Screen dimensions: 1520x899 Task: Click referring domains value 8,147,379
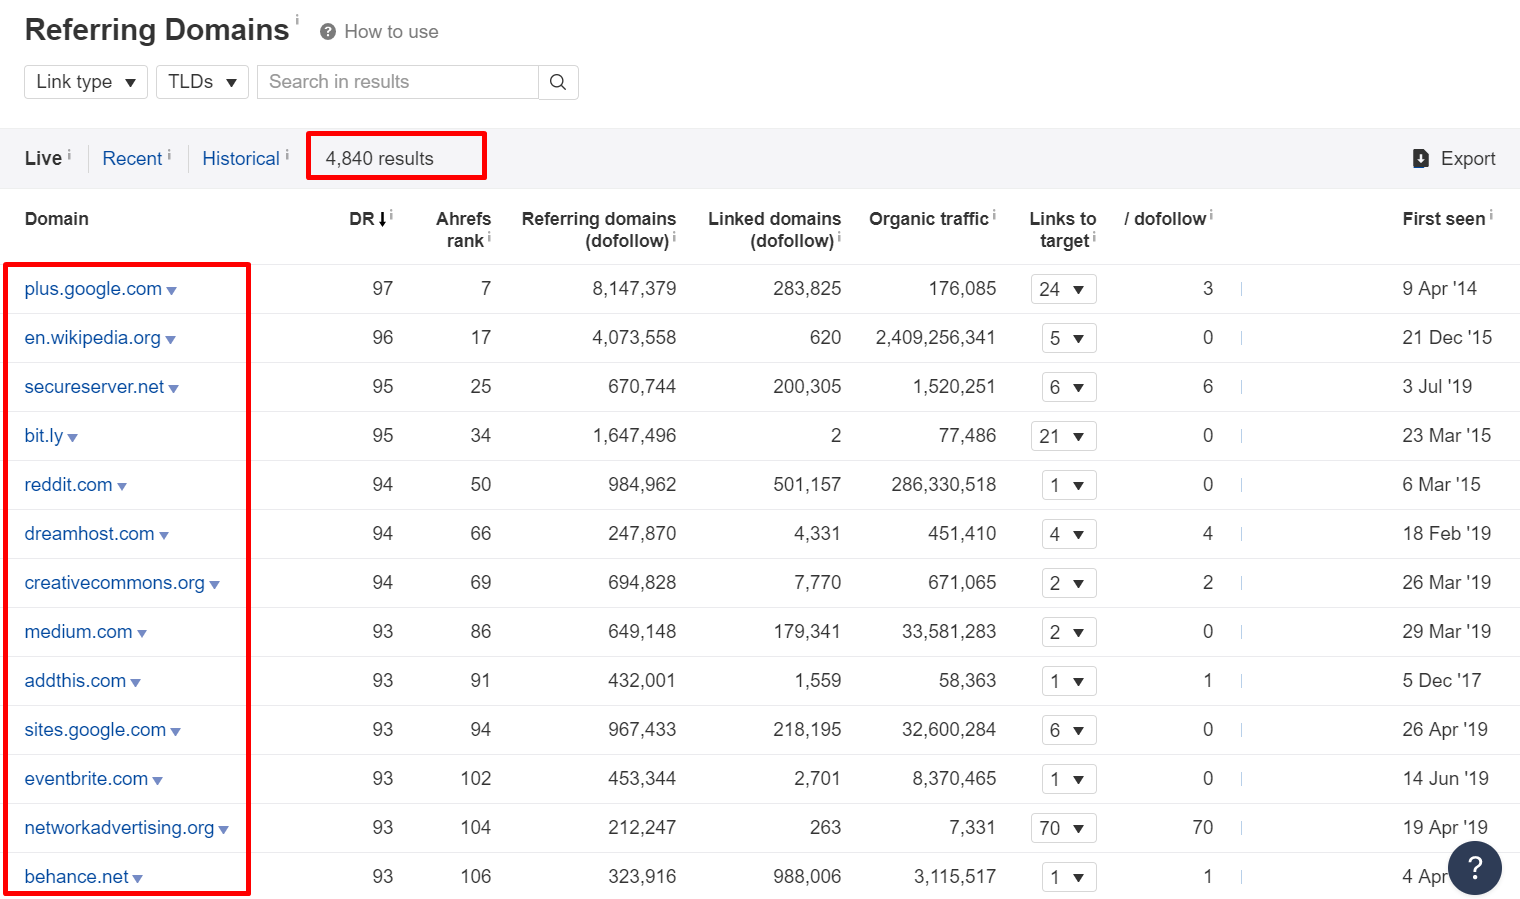[634, 289]
